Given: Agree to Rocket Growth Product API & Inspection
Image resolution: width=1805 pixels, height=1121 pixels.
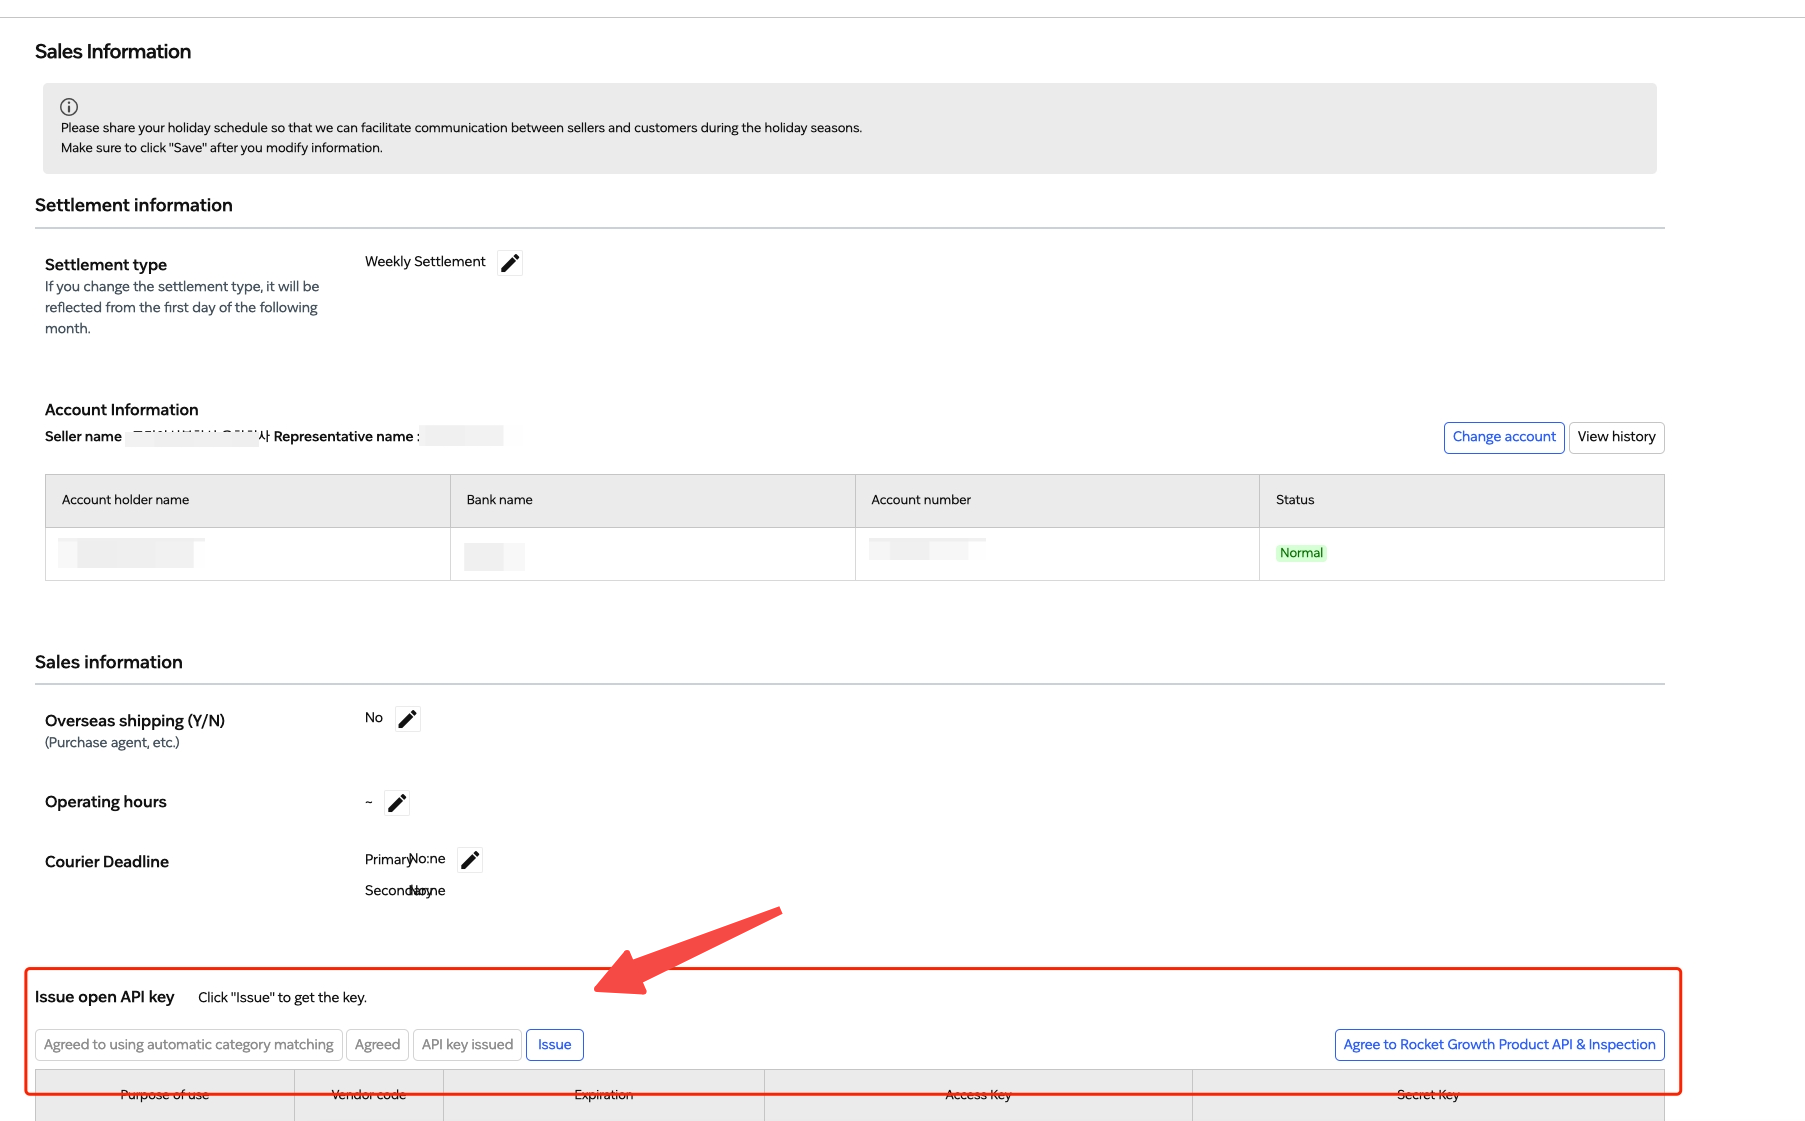Looking at the screenshot, I should click(x=1499, y=1045).
